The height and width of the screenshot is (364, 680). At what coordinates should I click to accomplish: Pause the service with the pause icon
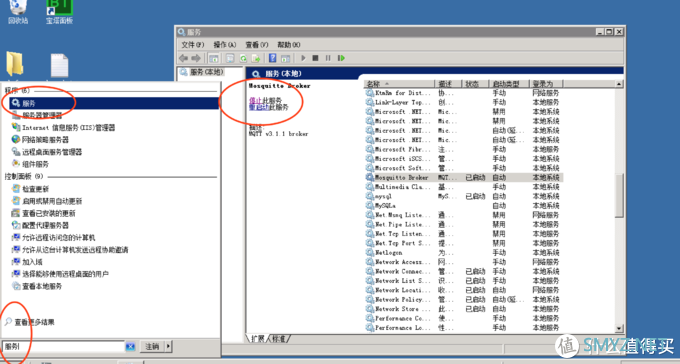(x=328, y=58)
